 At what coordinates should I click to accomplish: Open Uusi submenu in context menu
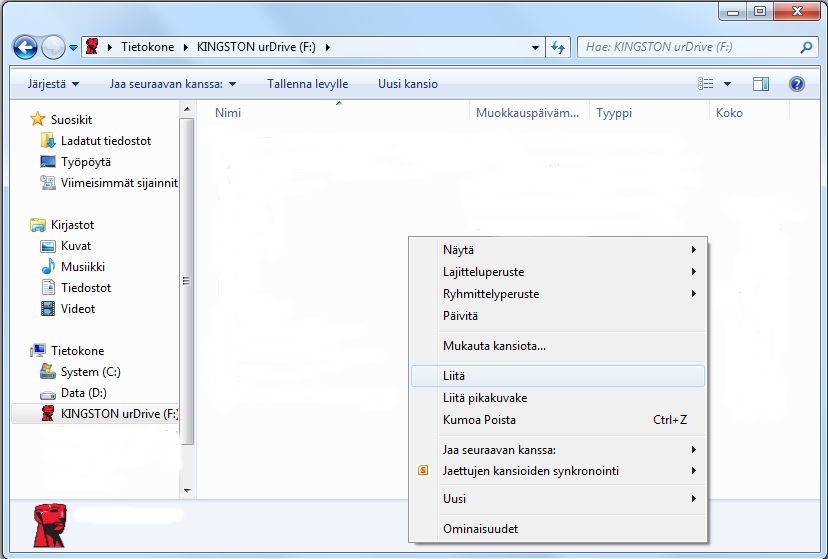click(558, 499)
